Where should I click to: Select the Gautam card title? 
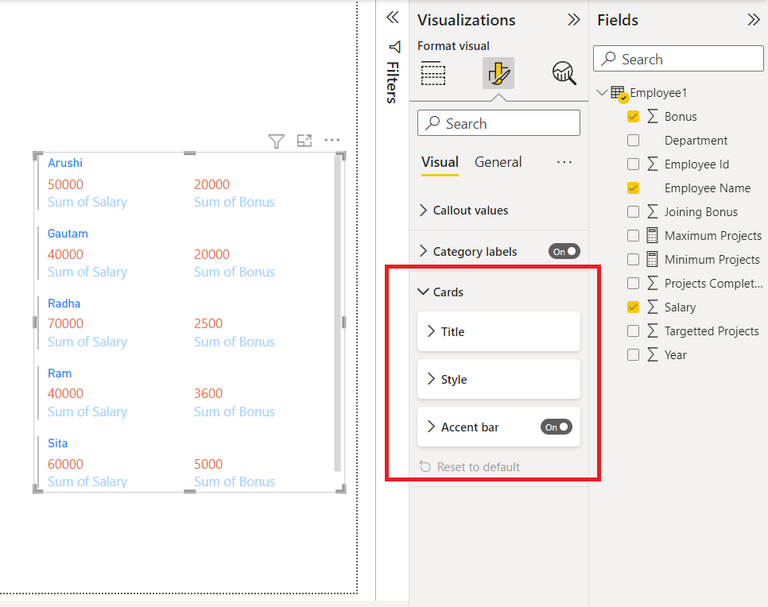point(68,233)
